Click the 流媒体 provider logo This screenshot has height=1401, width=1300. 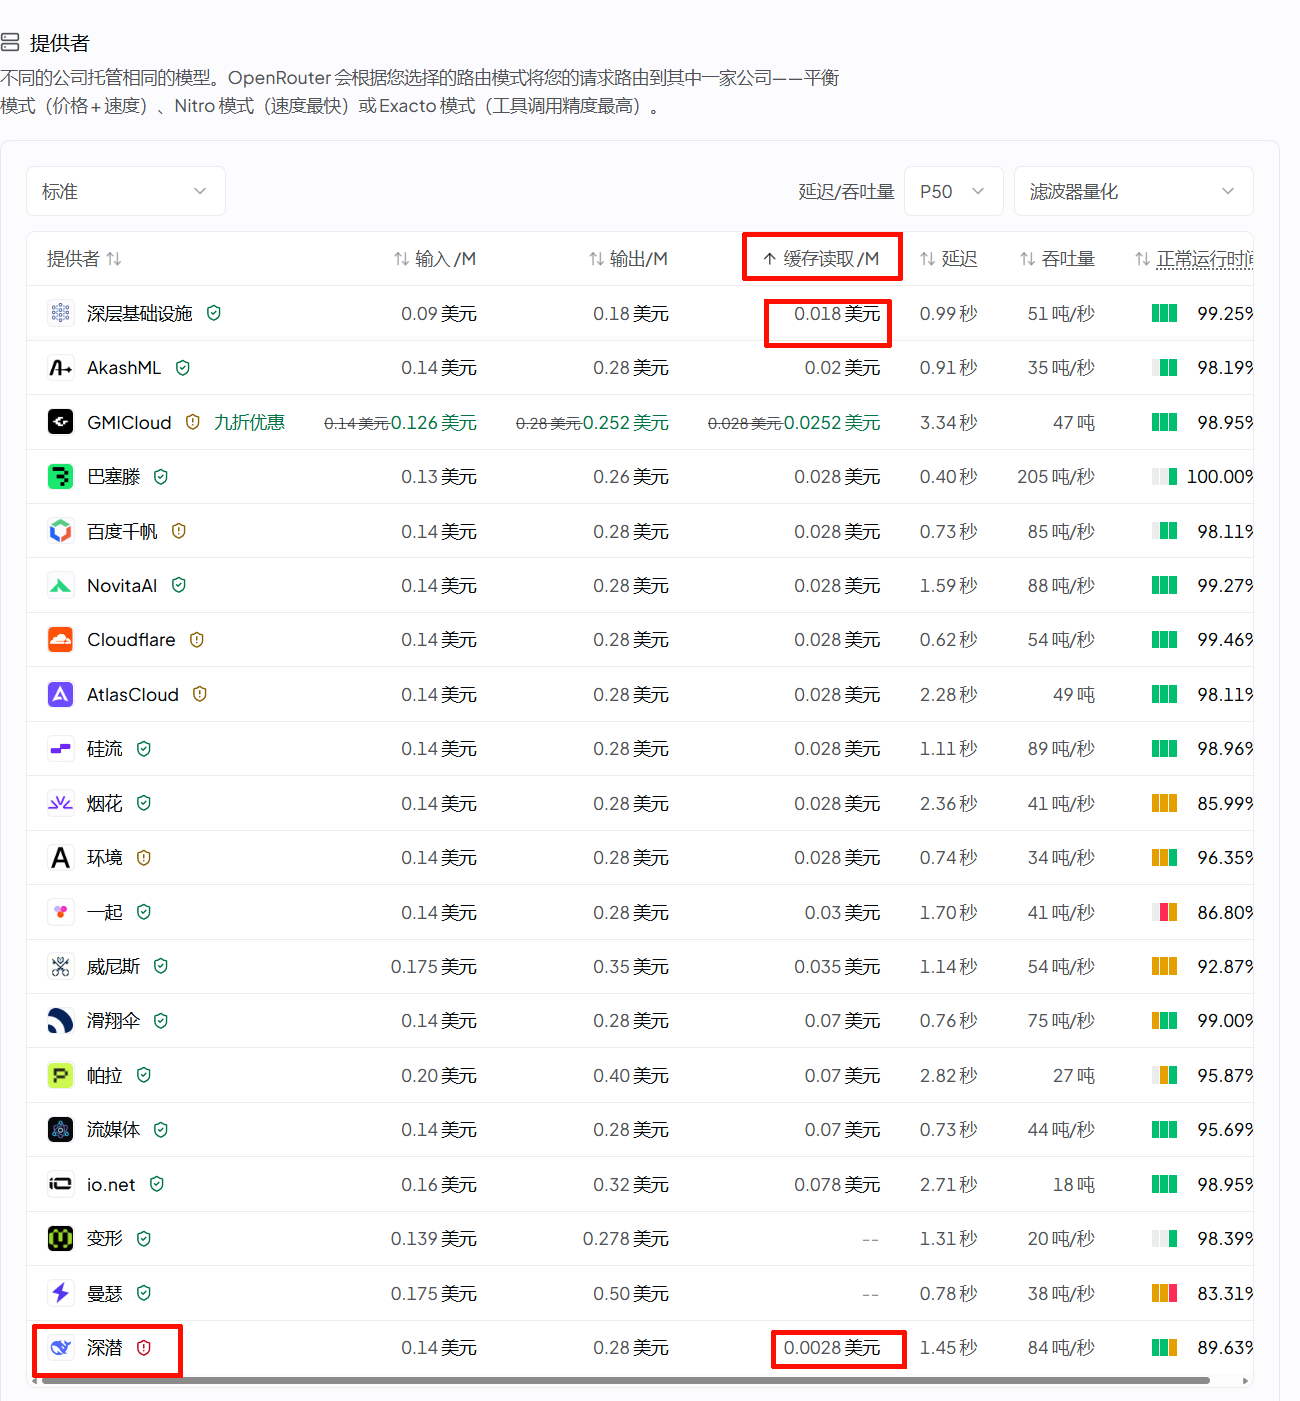click(61, 1129)
